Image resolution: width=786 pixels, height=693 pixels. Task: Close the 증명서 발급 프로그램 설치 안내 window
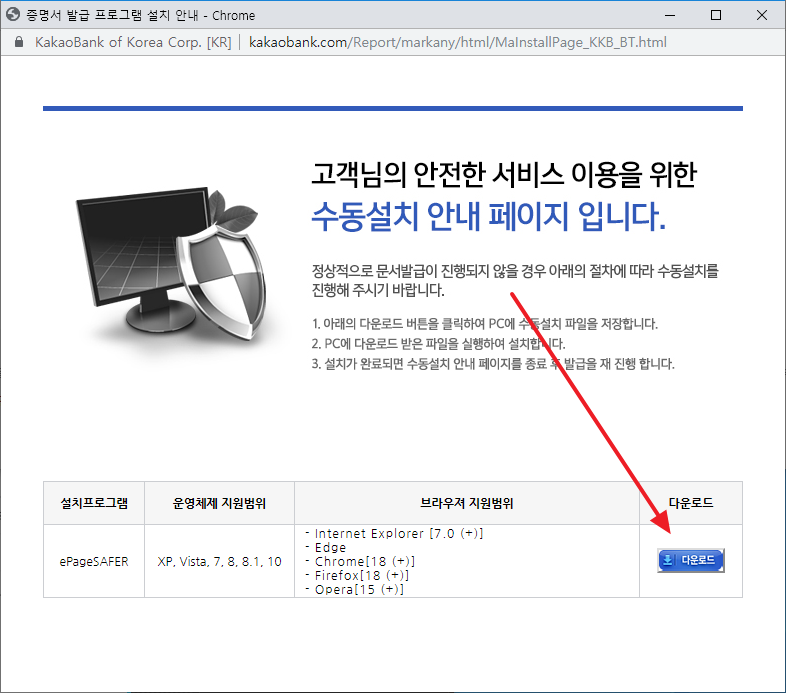pyautogui.click(x=761, y=15)
